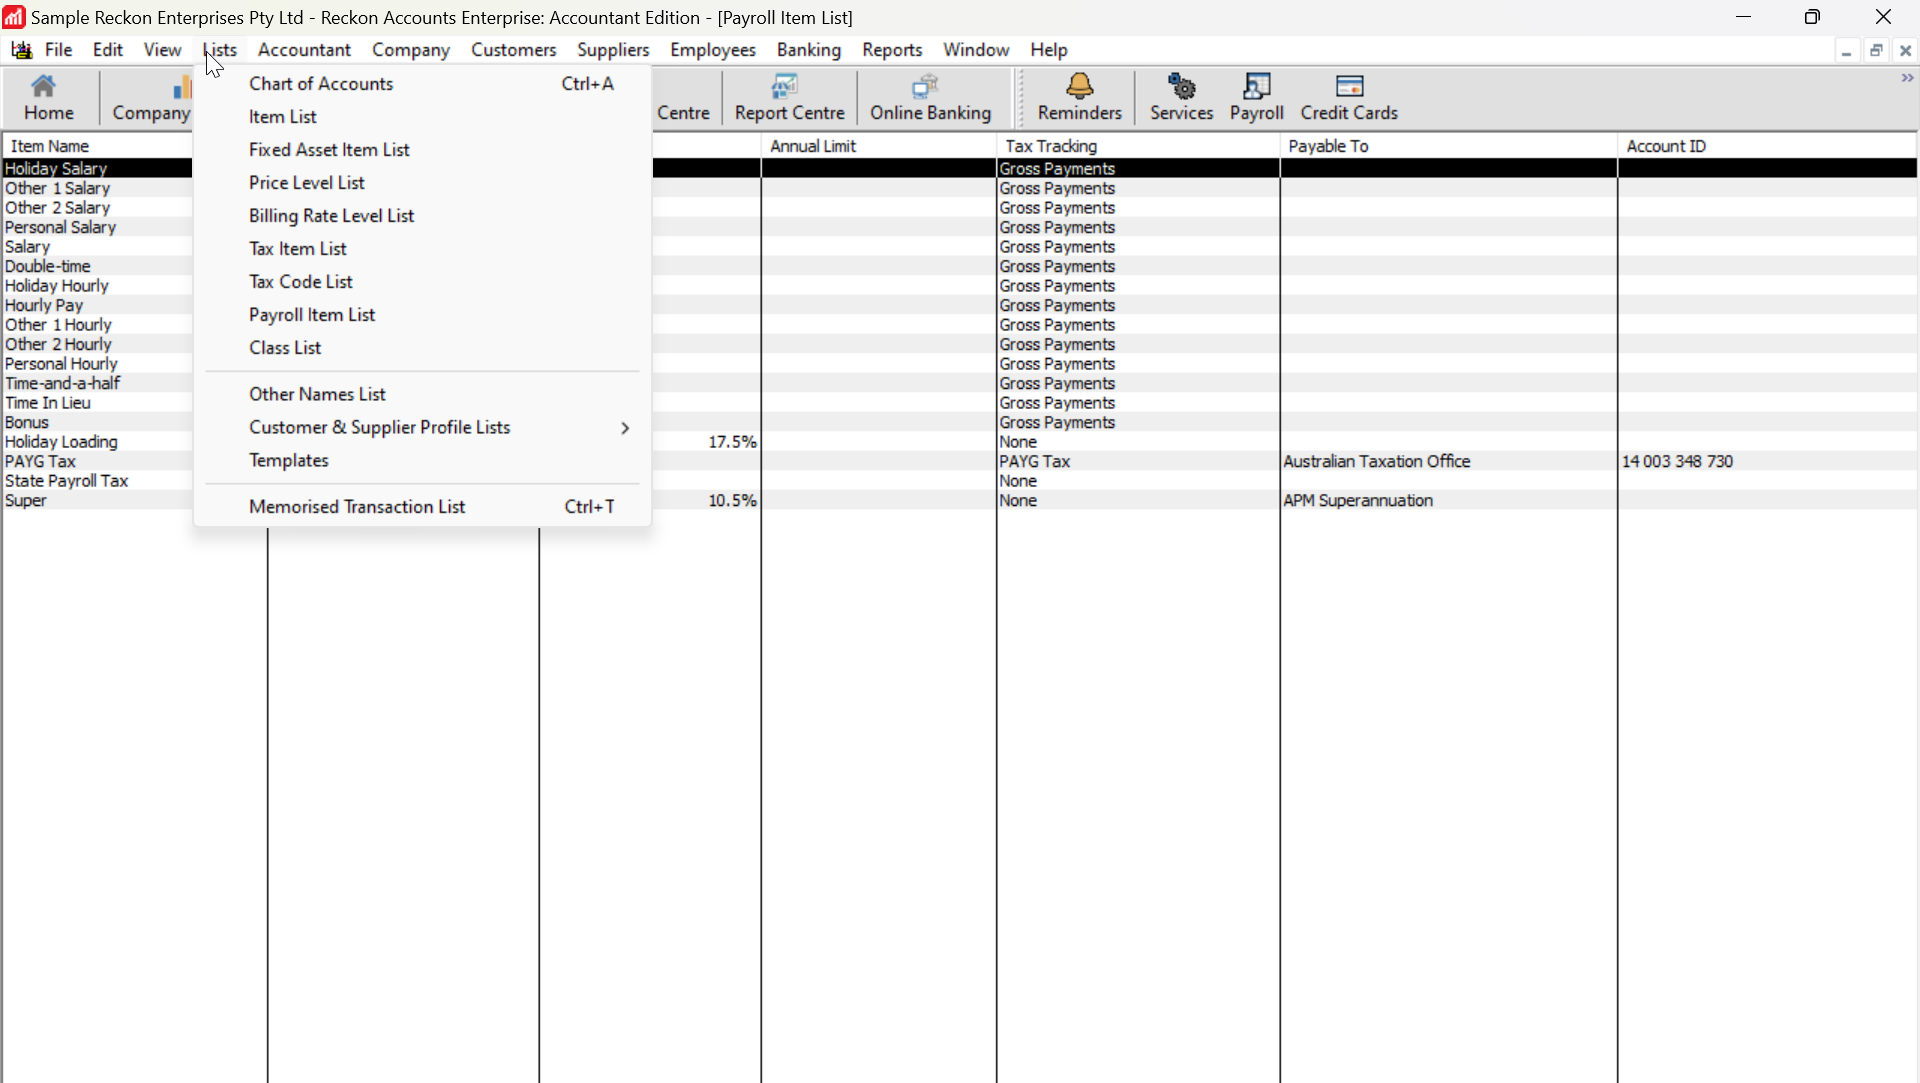Click the Tax Tracking column header
Screen dimensions: 1920x1083
1138,146
